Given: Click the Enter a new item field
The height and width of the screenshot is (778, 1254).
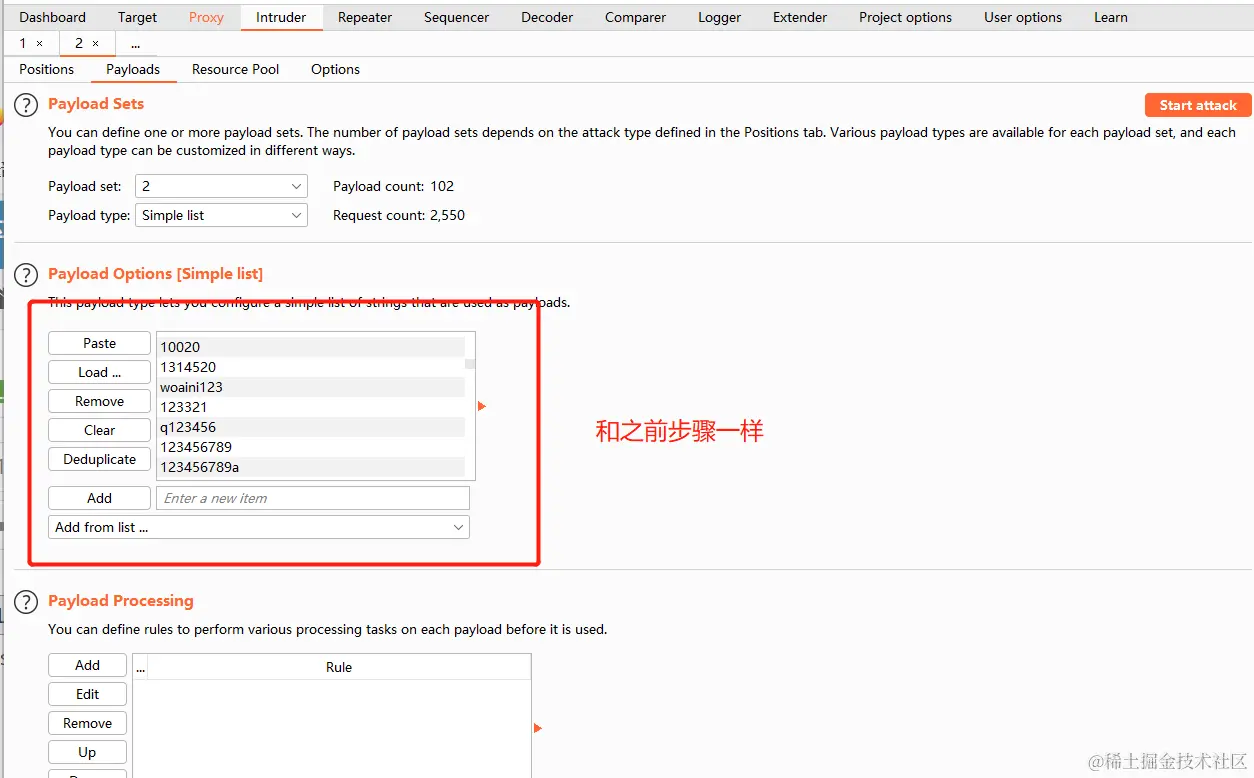Looking at the screenshot, I should click(x=312, y=497).
